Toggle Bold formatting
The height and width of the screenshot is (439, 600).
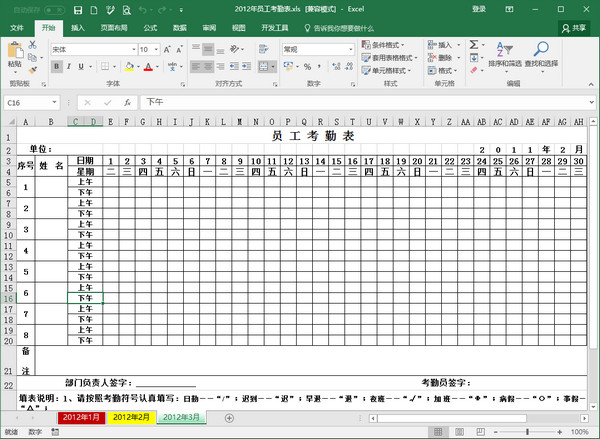pos(55,67)
